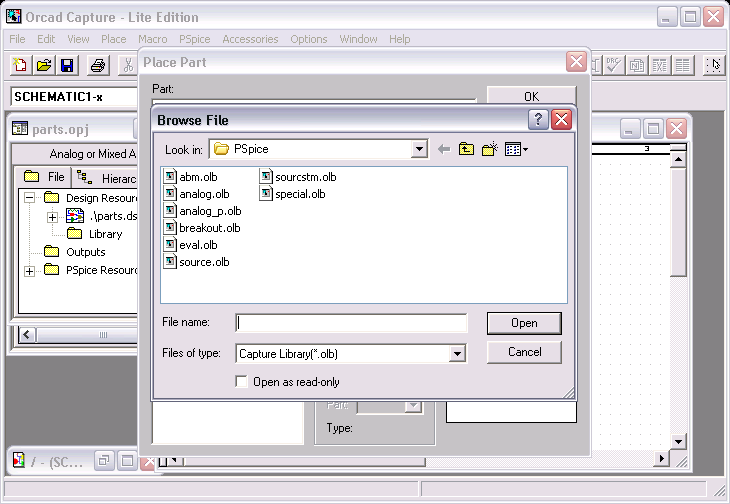Select the sourcstm.olb library file

(x=298, y=177)
